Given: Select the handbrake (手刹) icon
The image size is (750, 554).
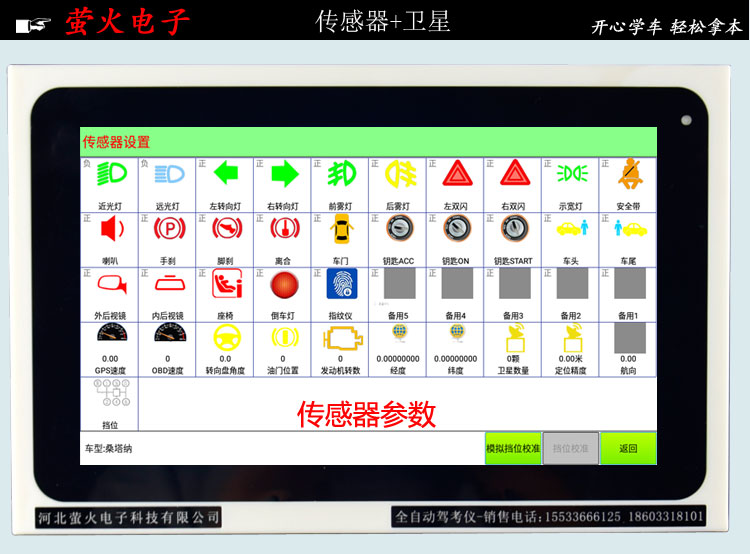Looking at the screenshot, I should click(168, 230).
